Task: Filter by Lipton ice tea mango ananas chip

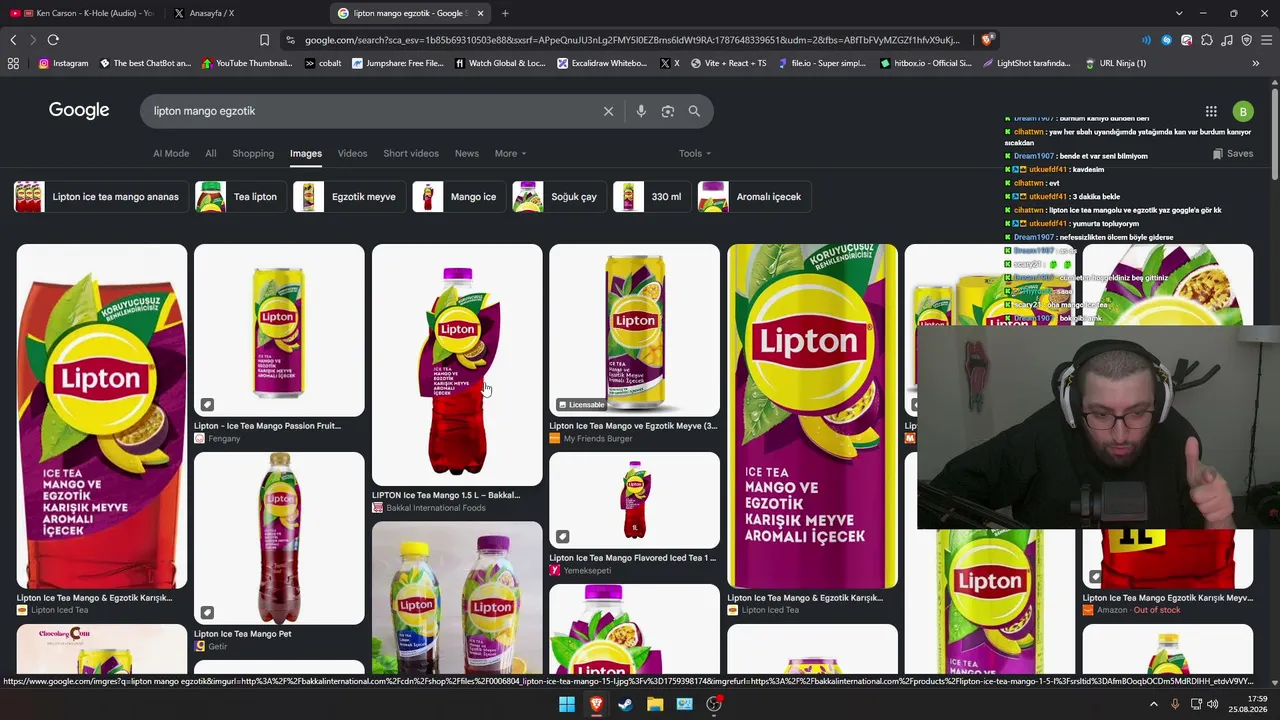Action: point(101,197)
